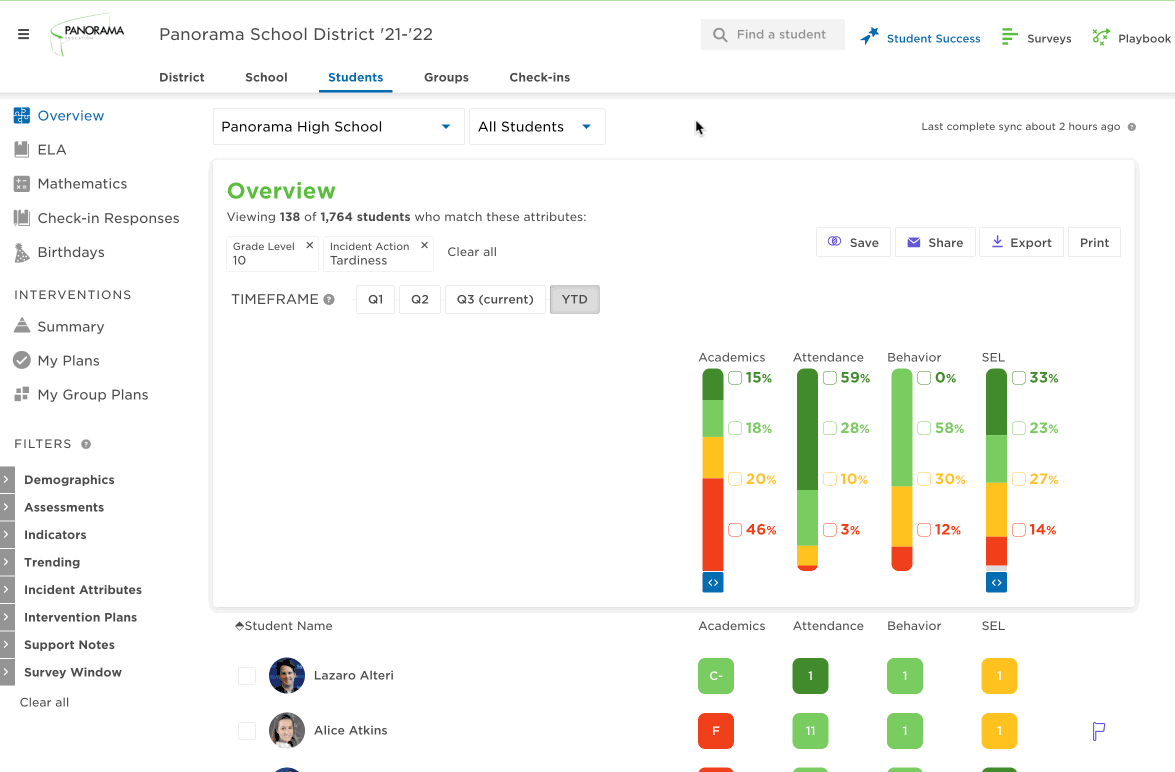
Task: Select Lazaro Alteri's row checkbox
Action: [x=247, y=676]
